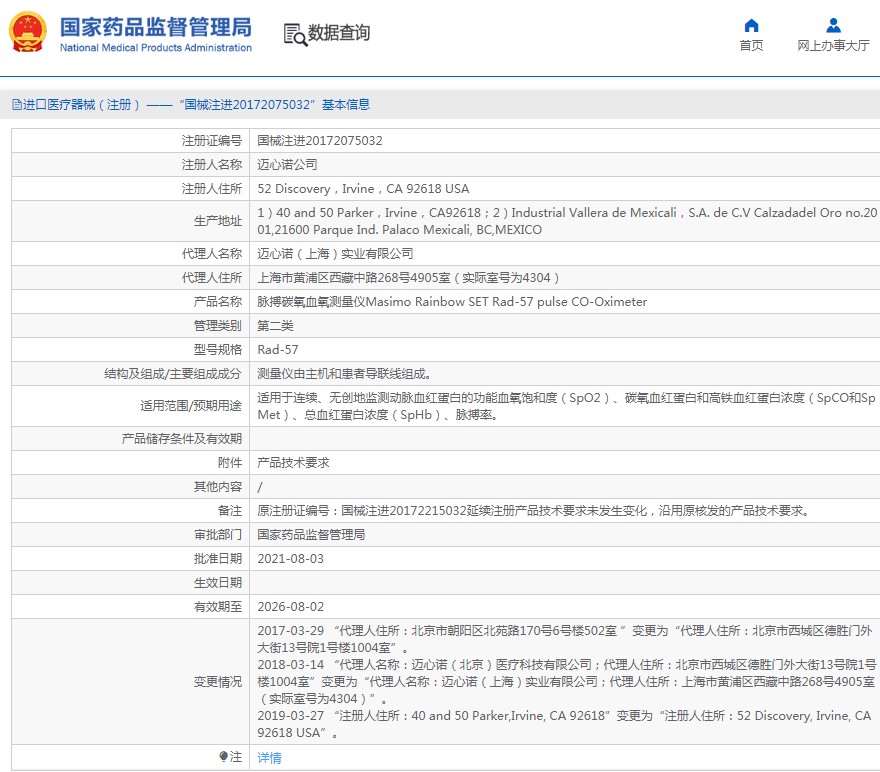The width and height of the screenshot is (880, 772).
Task: Click the 变更情况 row label
Action: 218,682
